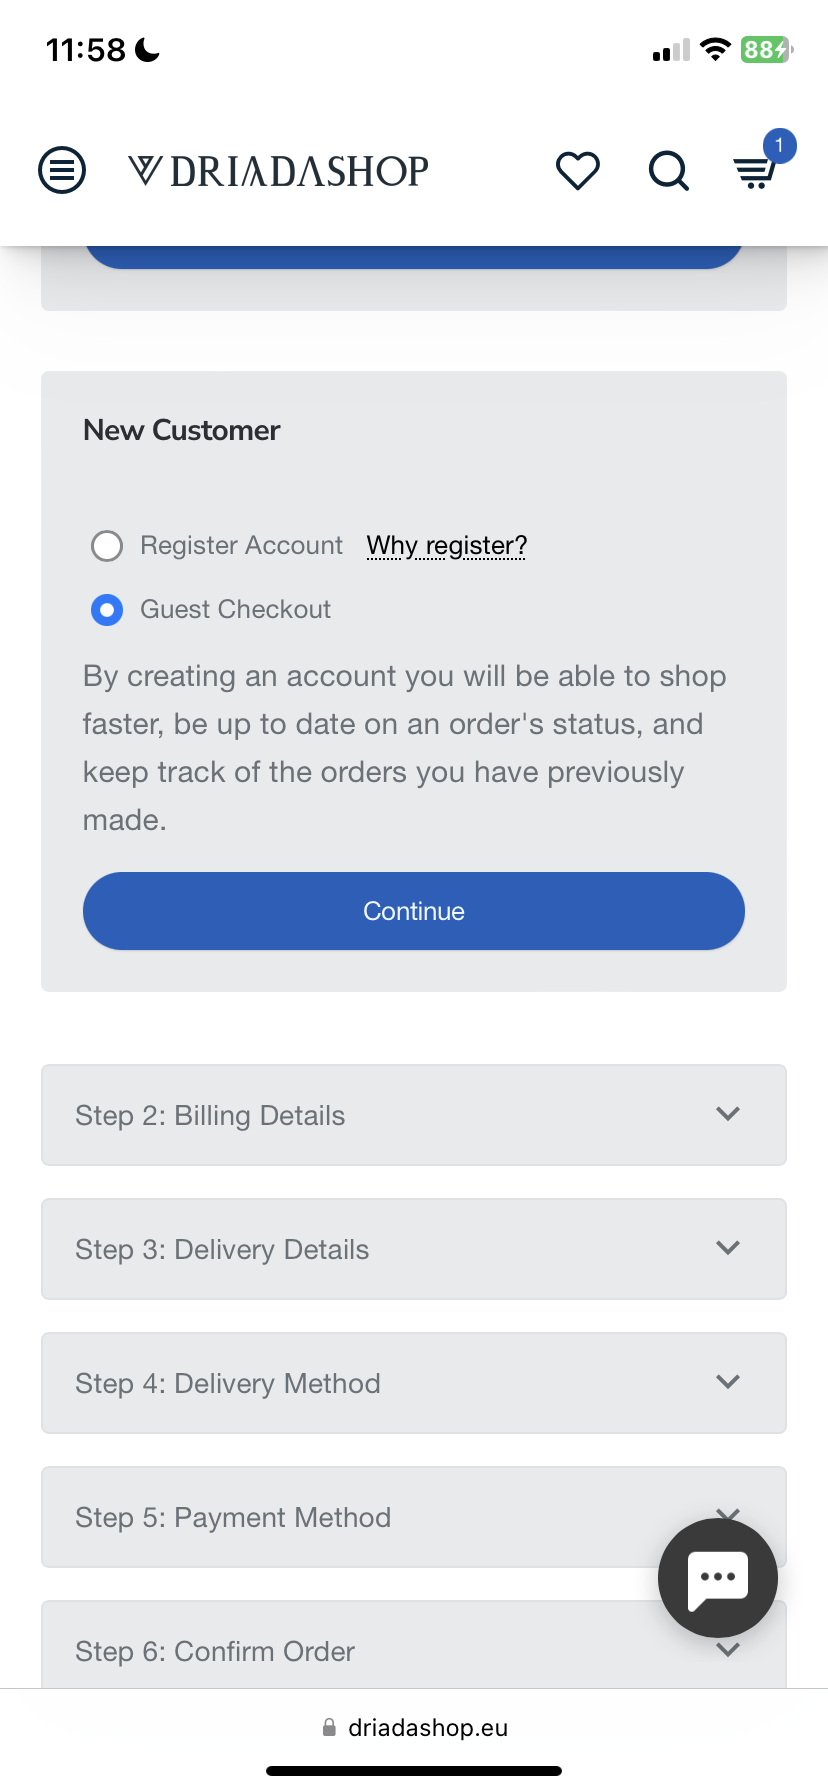Open the hamburger menu icon
This screenshot has width=828, height=1792.
[62, 170]
